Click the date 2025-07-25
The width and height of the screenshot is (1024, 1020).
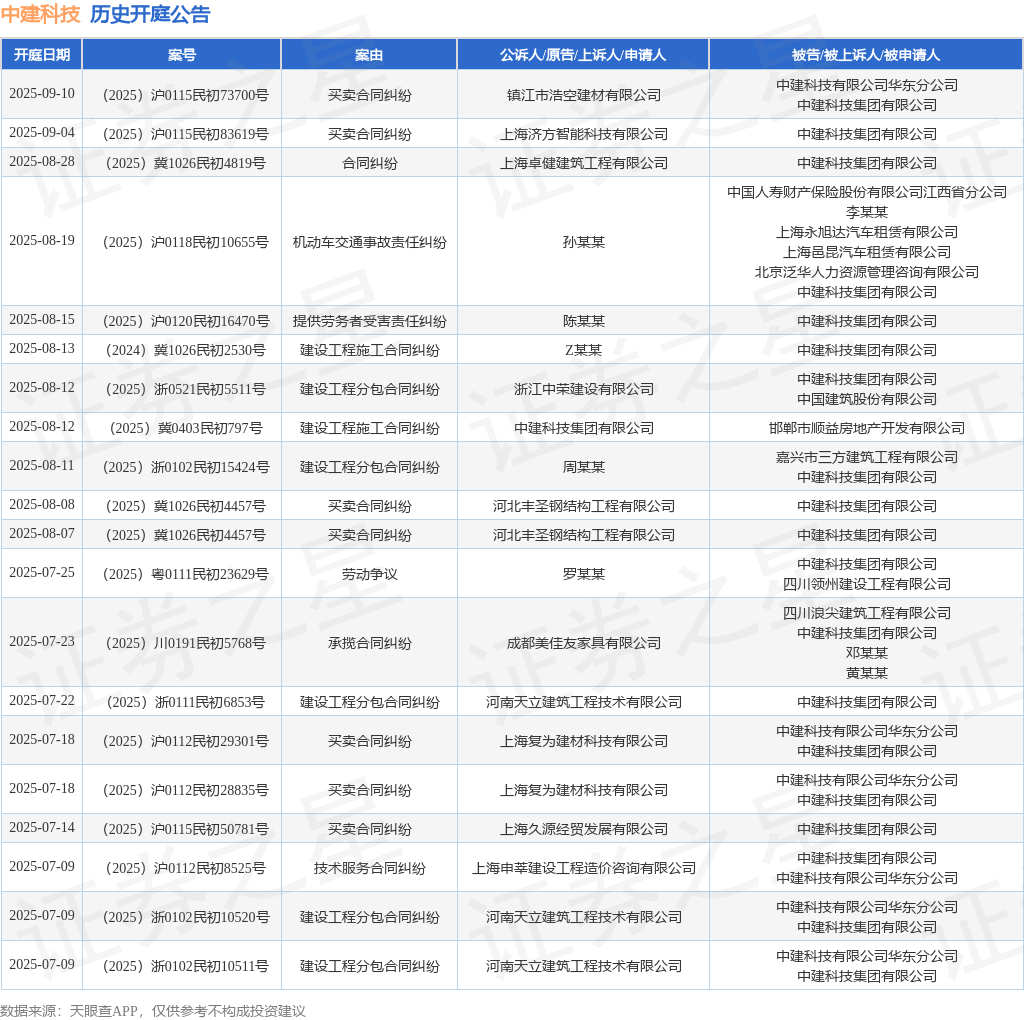[x=42, y=572]
